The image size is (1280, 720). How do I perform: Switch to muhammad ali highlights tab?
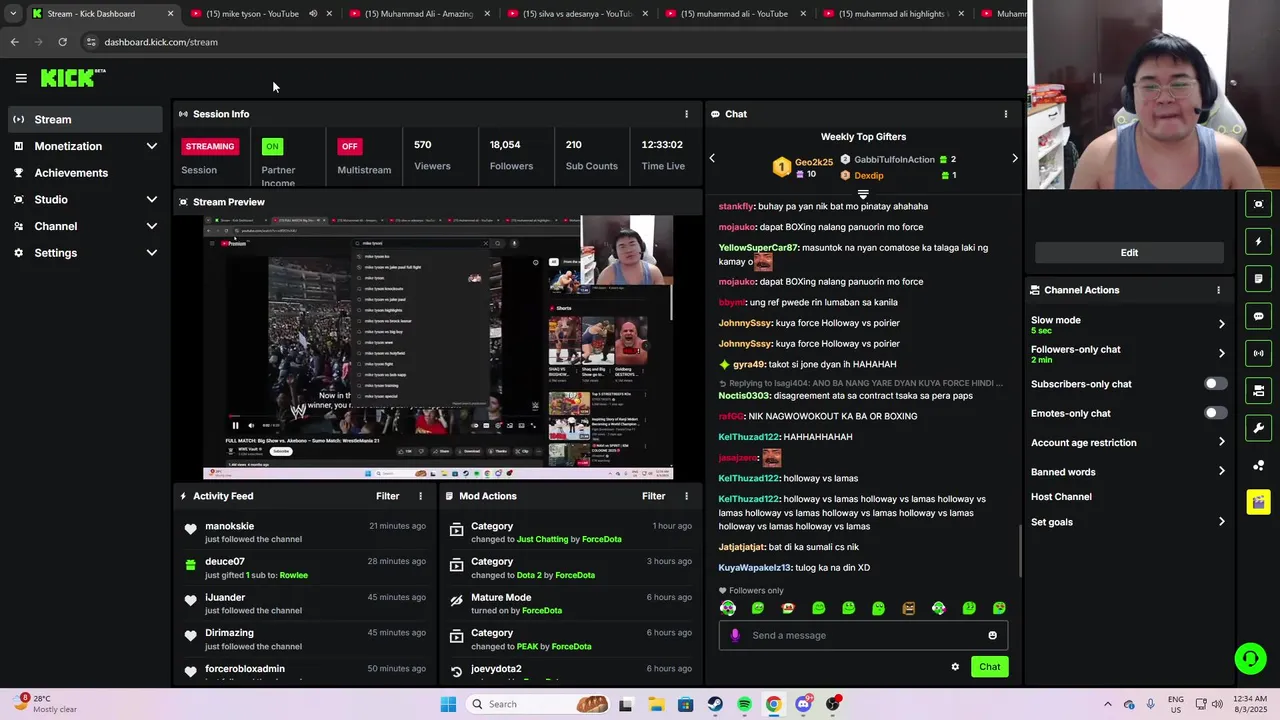[893, 14]
